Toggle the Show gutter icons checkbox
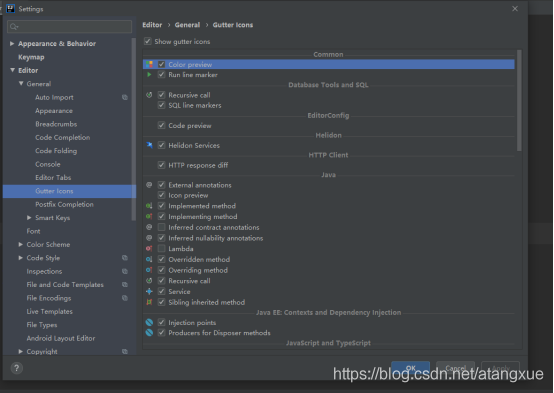The width and height of the screenshot is (554, 393). [148, 41]
